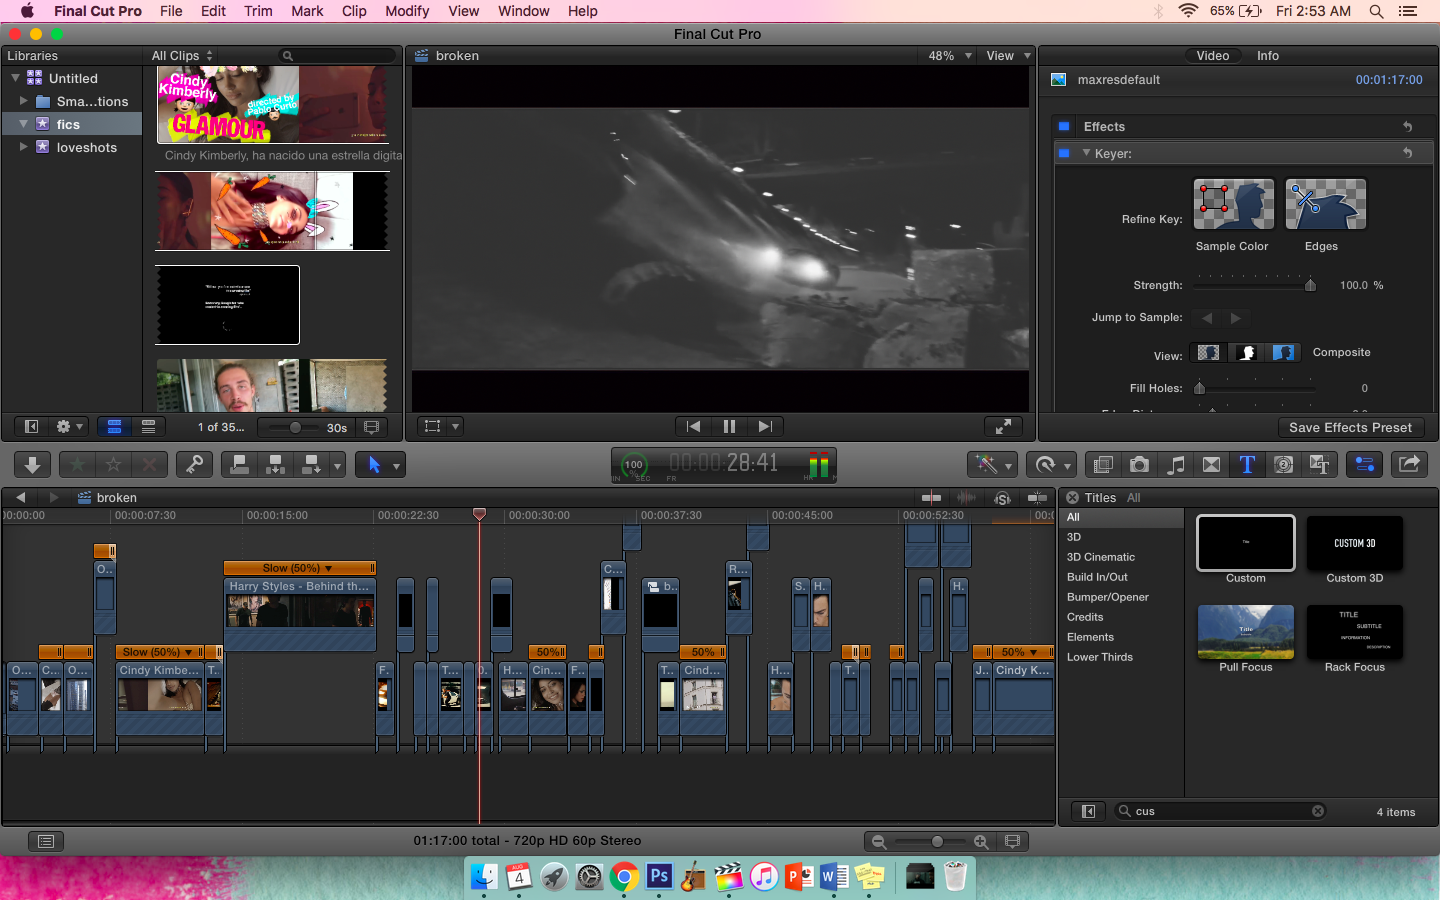Adjust the Fill Holes slider handle
The width and height of the screenshot is (1440, 900).
tap(1199, 388)
